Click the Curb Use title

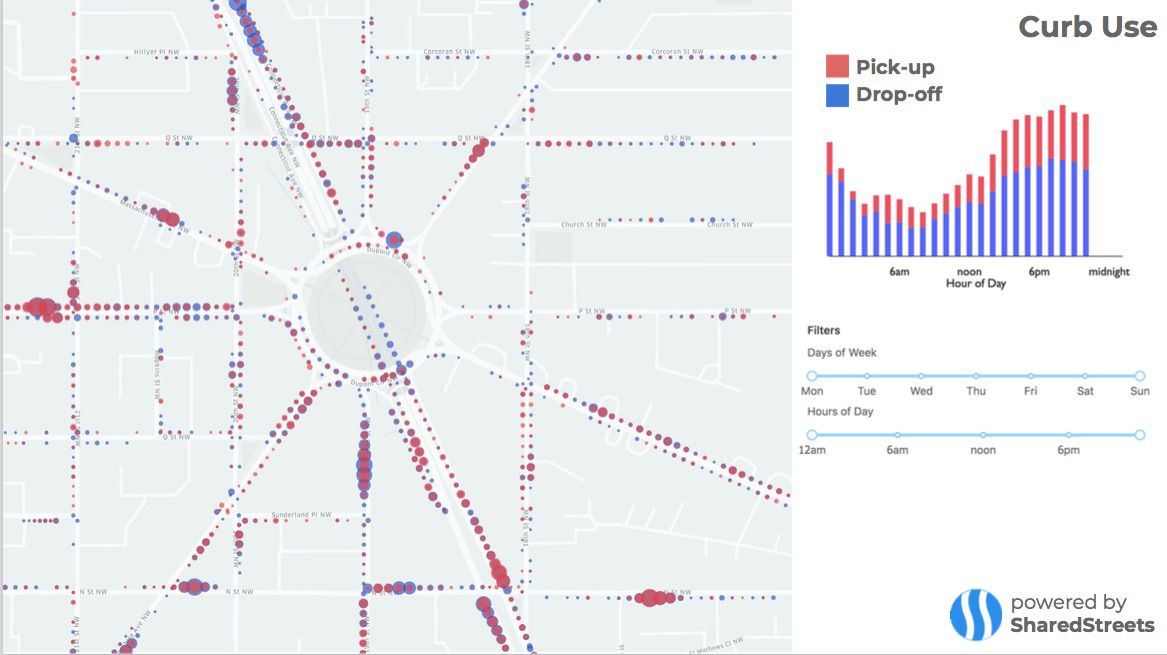1087,27
